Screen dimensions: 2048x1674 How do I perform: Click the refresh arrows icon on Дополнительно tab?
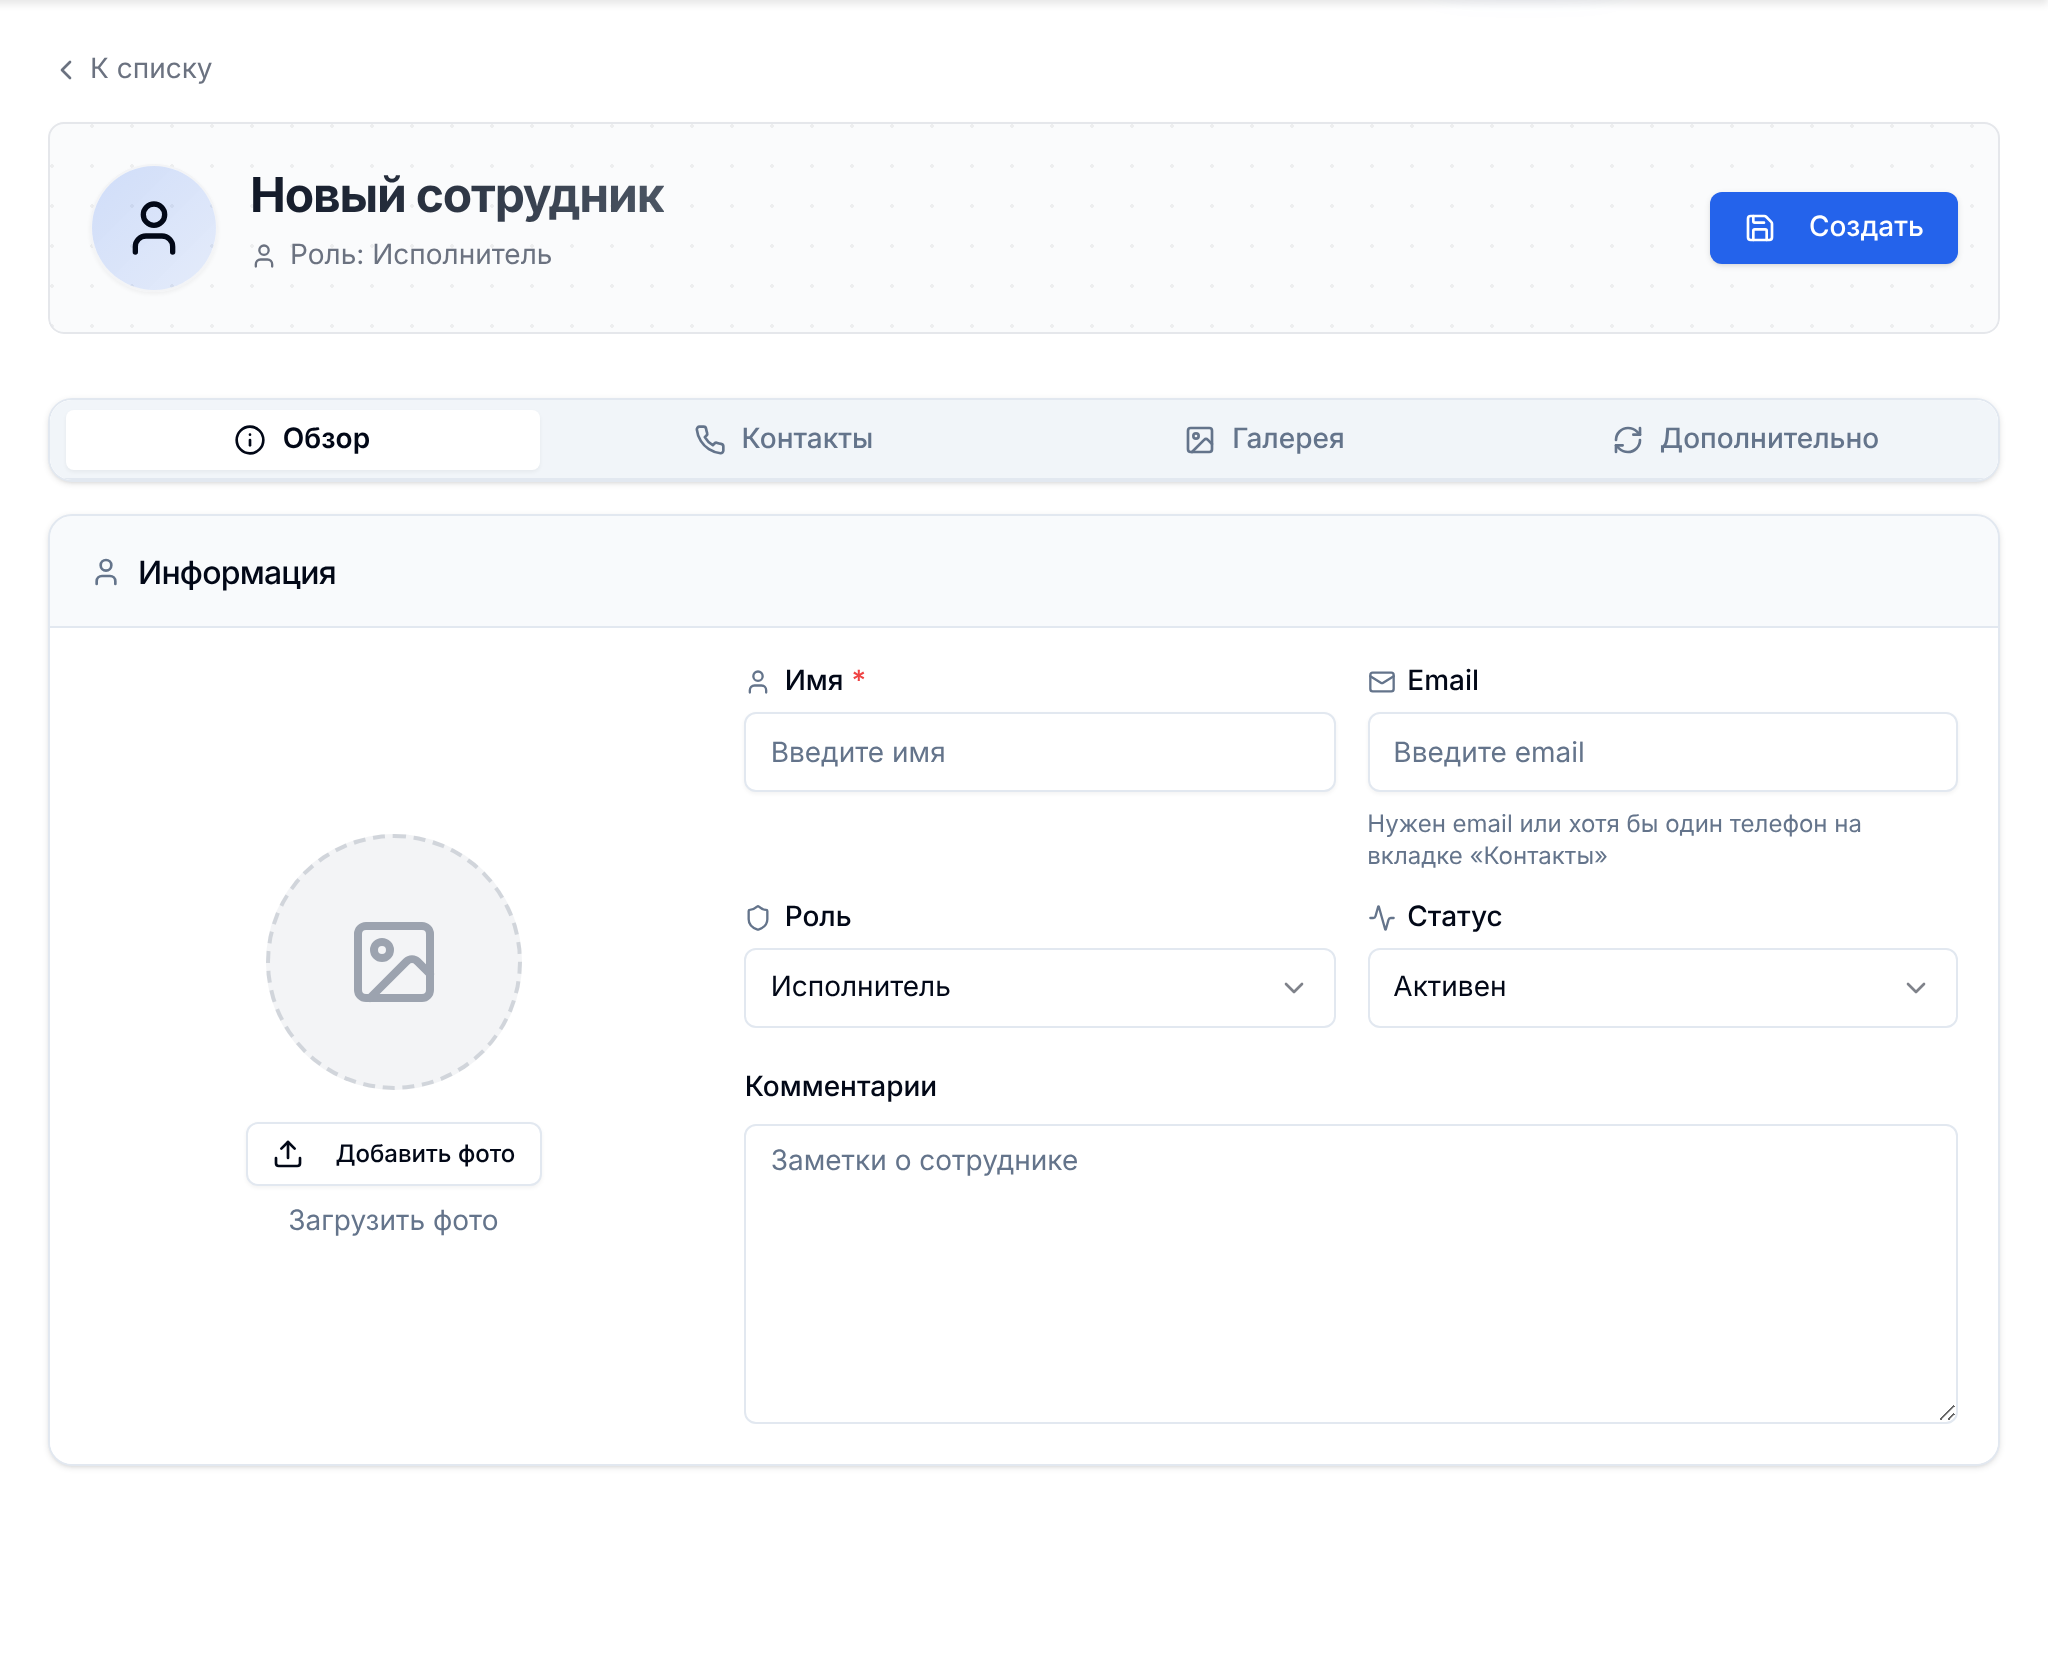coord(1628,440)
